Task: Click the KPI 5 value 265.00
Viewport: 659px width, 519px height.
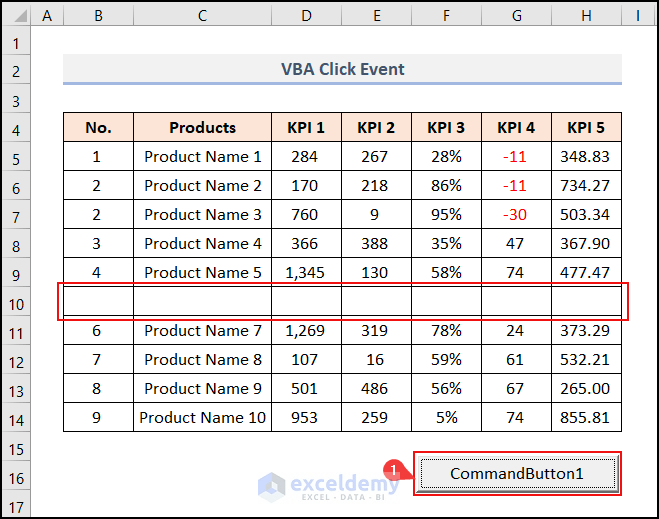Action: click(586, 388)
